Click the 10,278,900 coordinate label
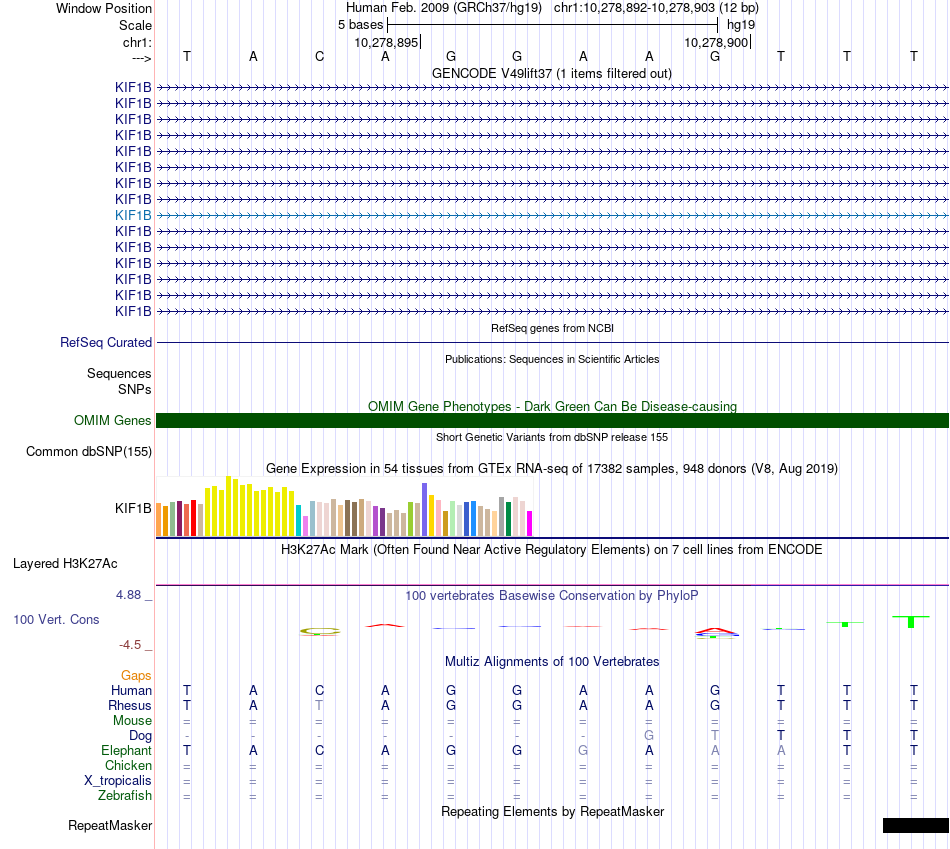The height and width of the screenshot is (849, 950). click(716, 42)
